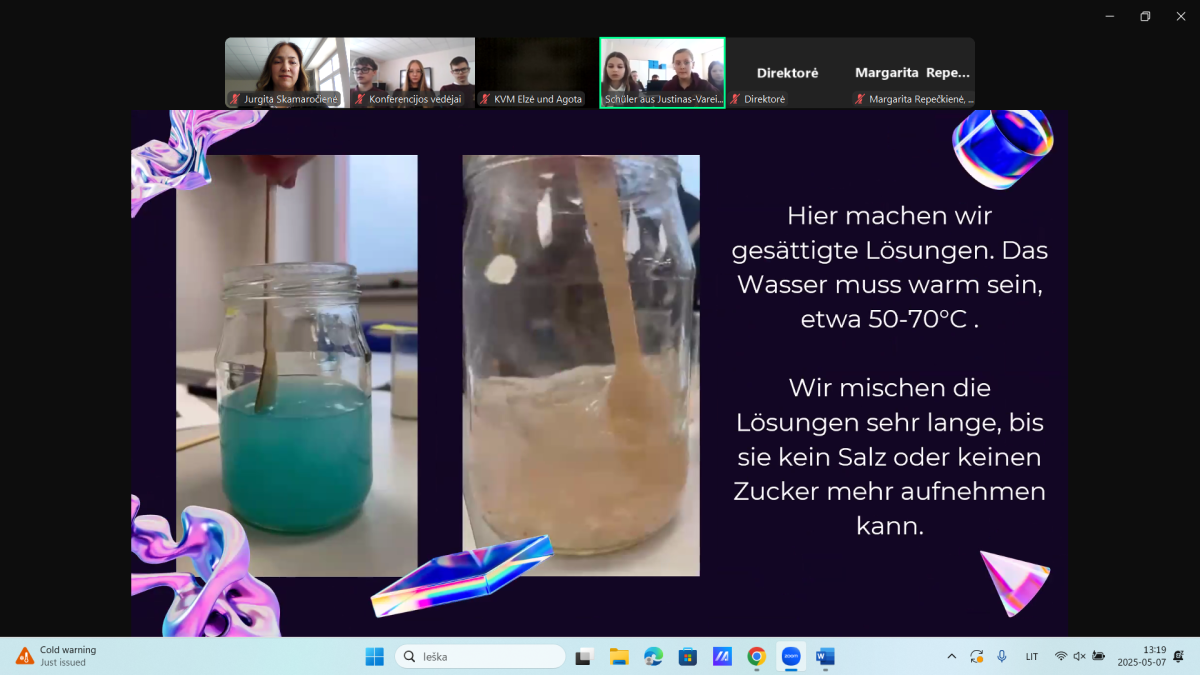Select the Direktorė participant tile
This screenshot has height=675, width=1200.
(787, 73)
